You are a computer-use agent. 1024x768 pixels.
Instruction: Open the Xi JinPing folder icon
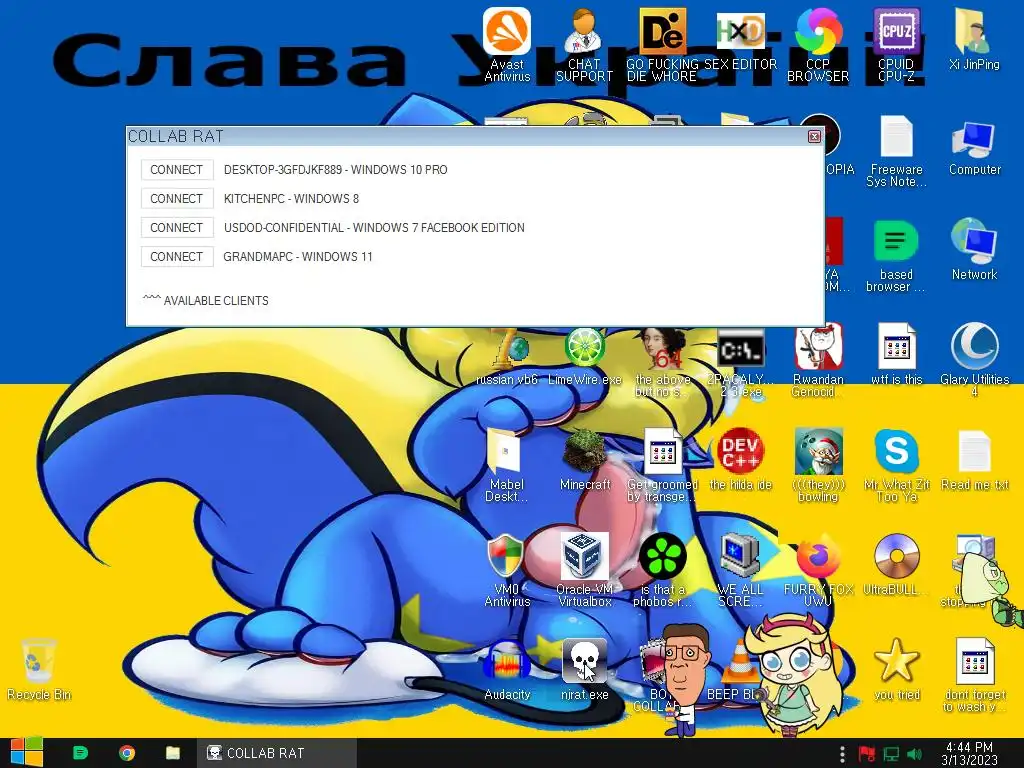974,39
